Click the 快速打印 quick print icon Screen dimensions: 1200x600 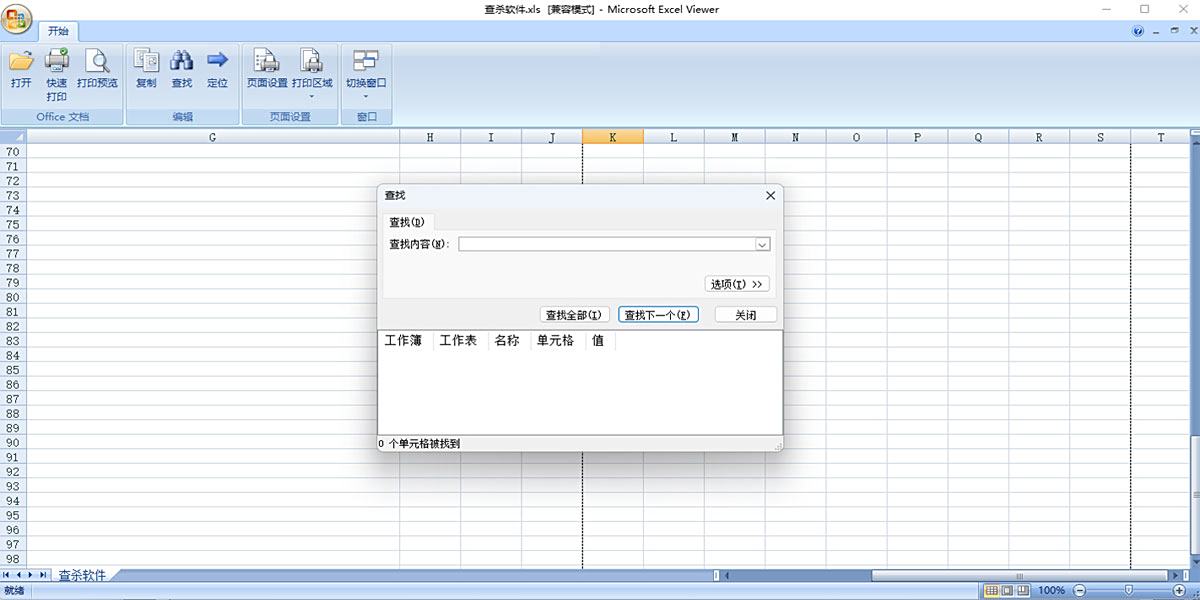tap(57, 62)
